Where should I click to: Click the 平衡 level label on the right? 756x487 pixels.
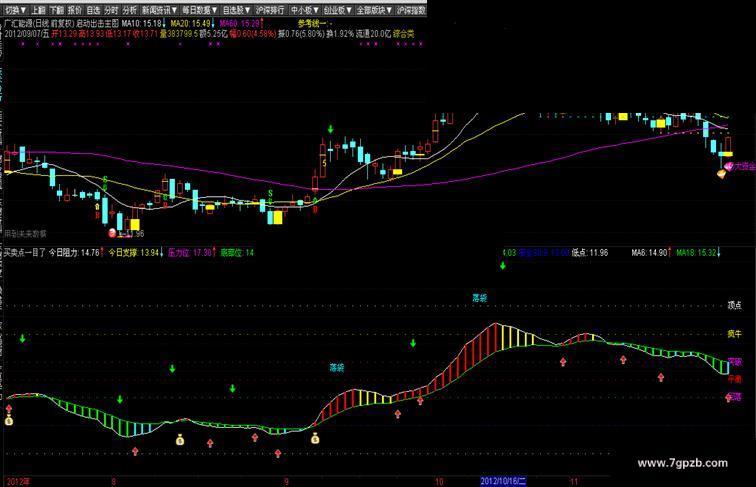[735, 379]
